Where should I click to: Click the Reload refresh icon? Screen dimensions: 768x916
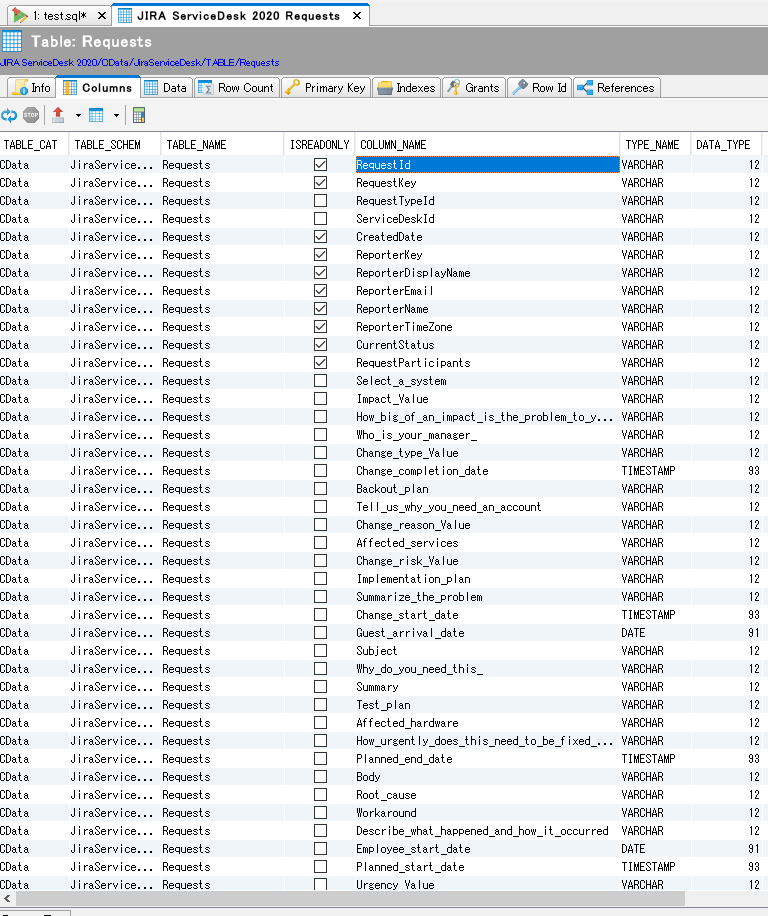click(x=9, y=115)
